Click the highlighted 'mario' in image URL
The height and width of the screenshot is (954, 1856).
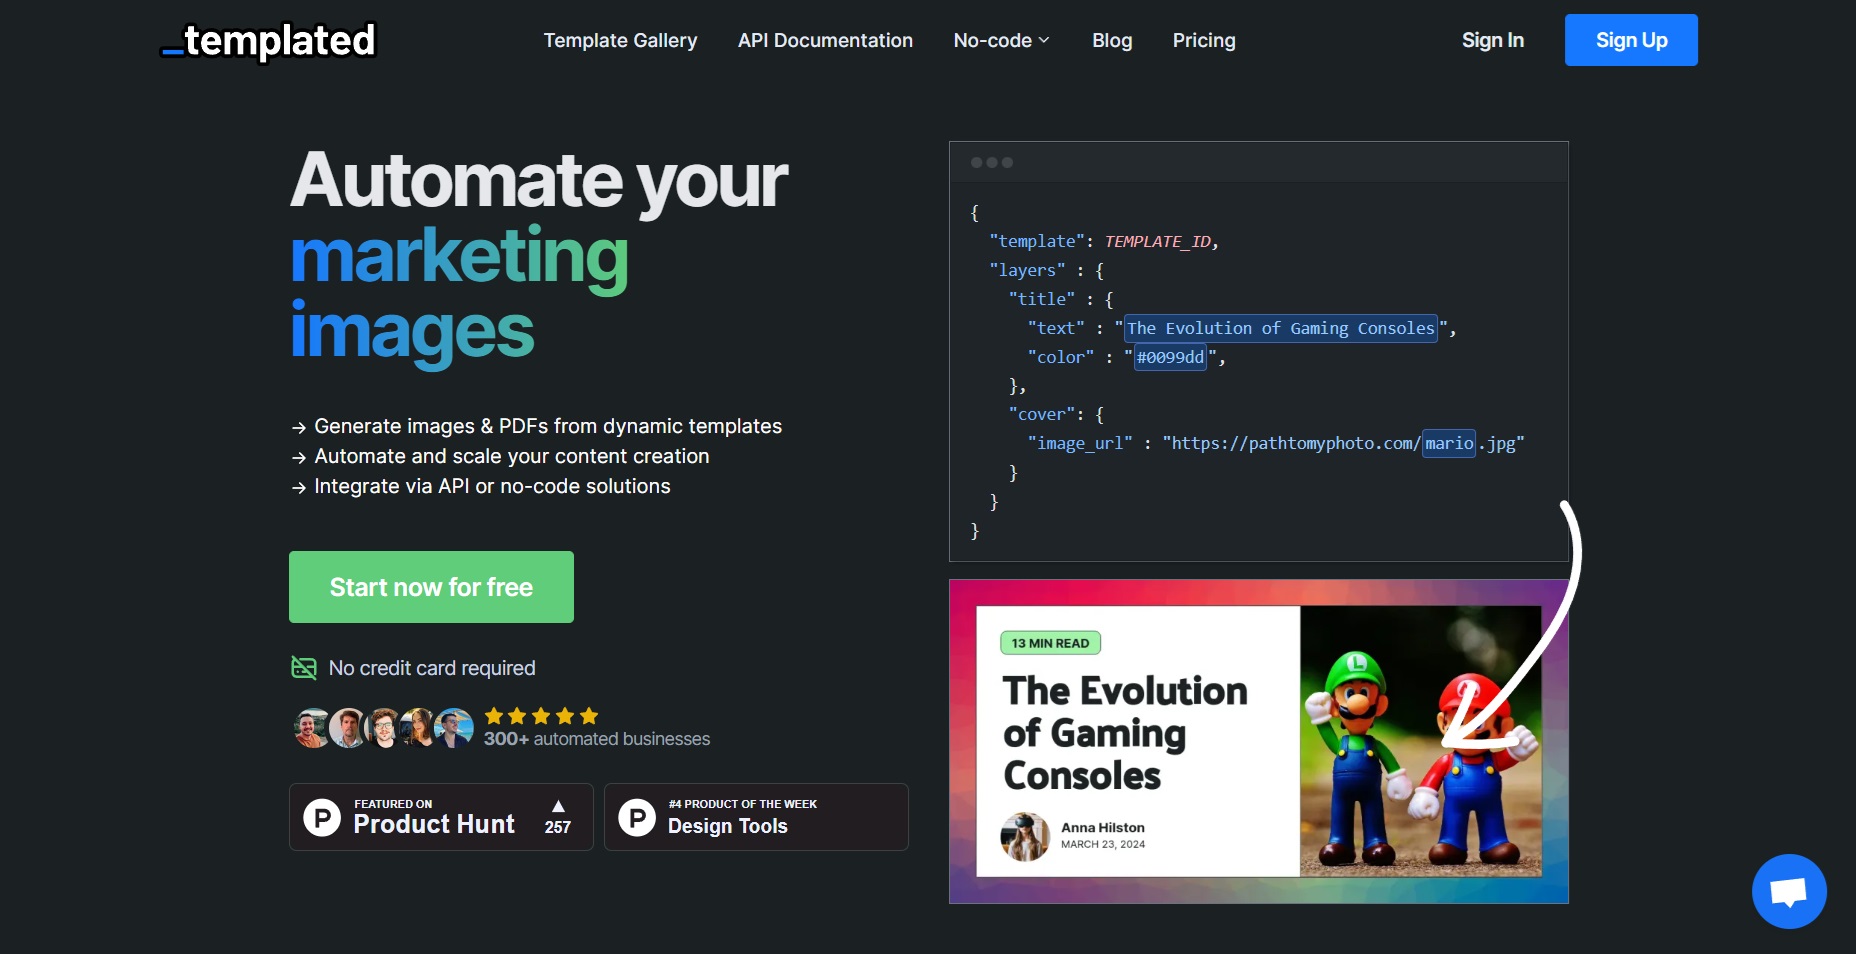tap(1449, 443)
